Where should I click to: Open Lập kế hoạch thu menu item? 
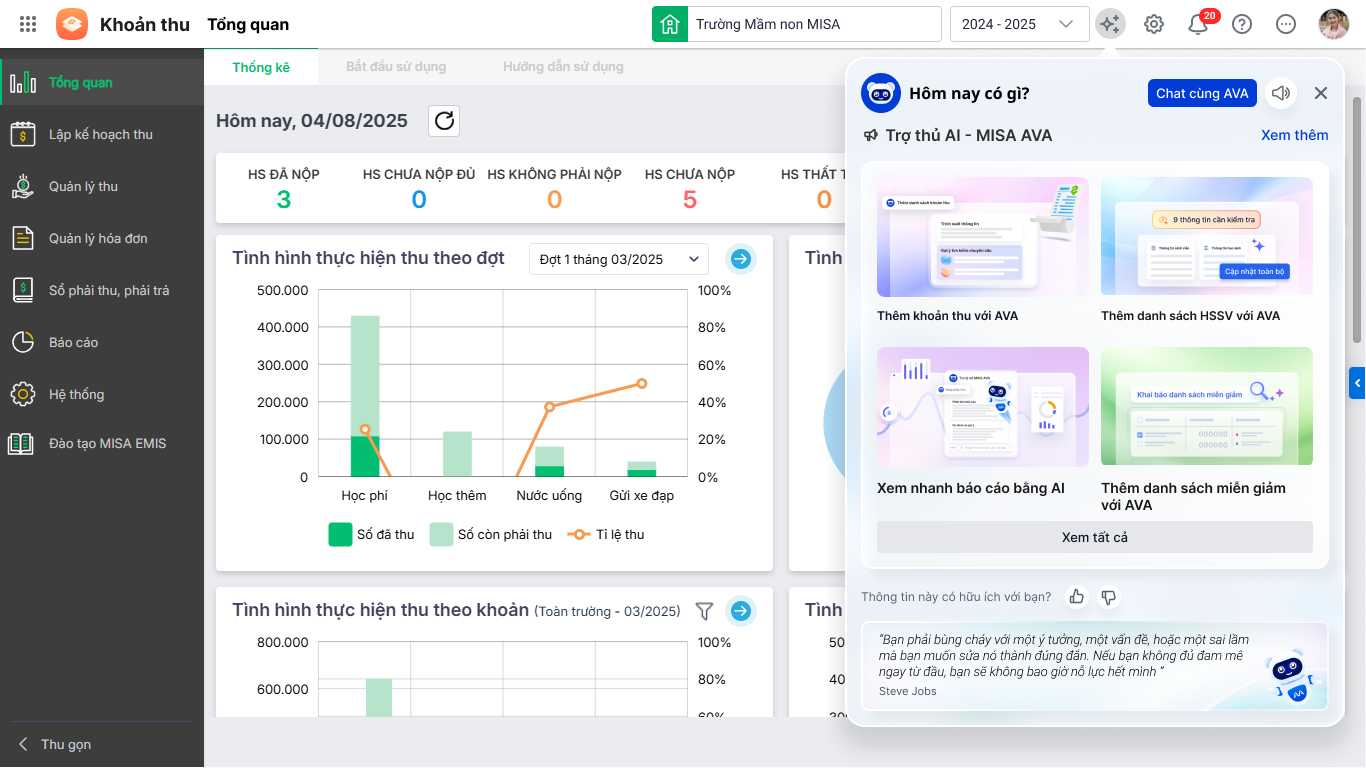tap(102, 134)
